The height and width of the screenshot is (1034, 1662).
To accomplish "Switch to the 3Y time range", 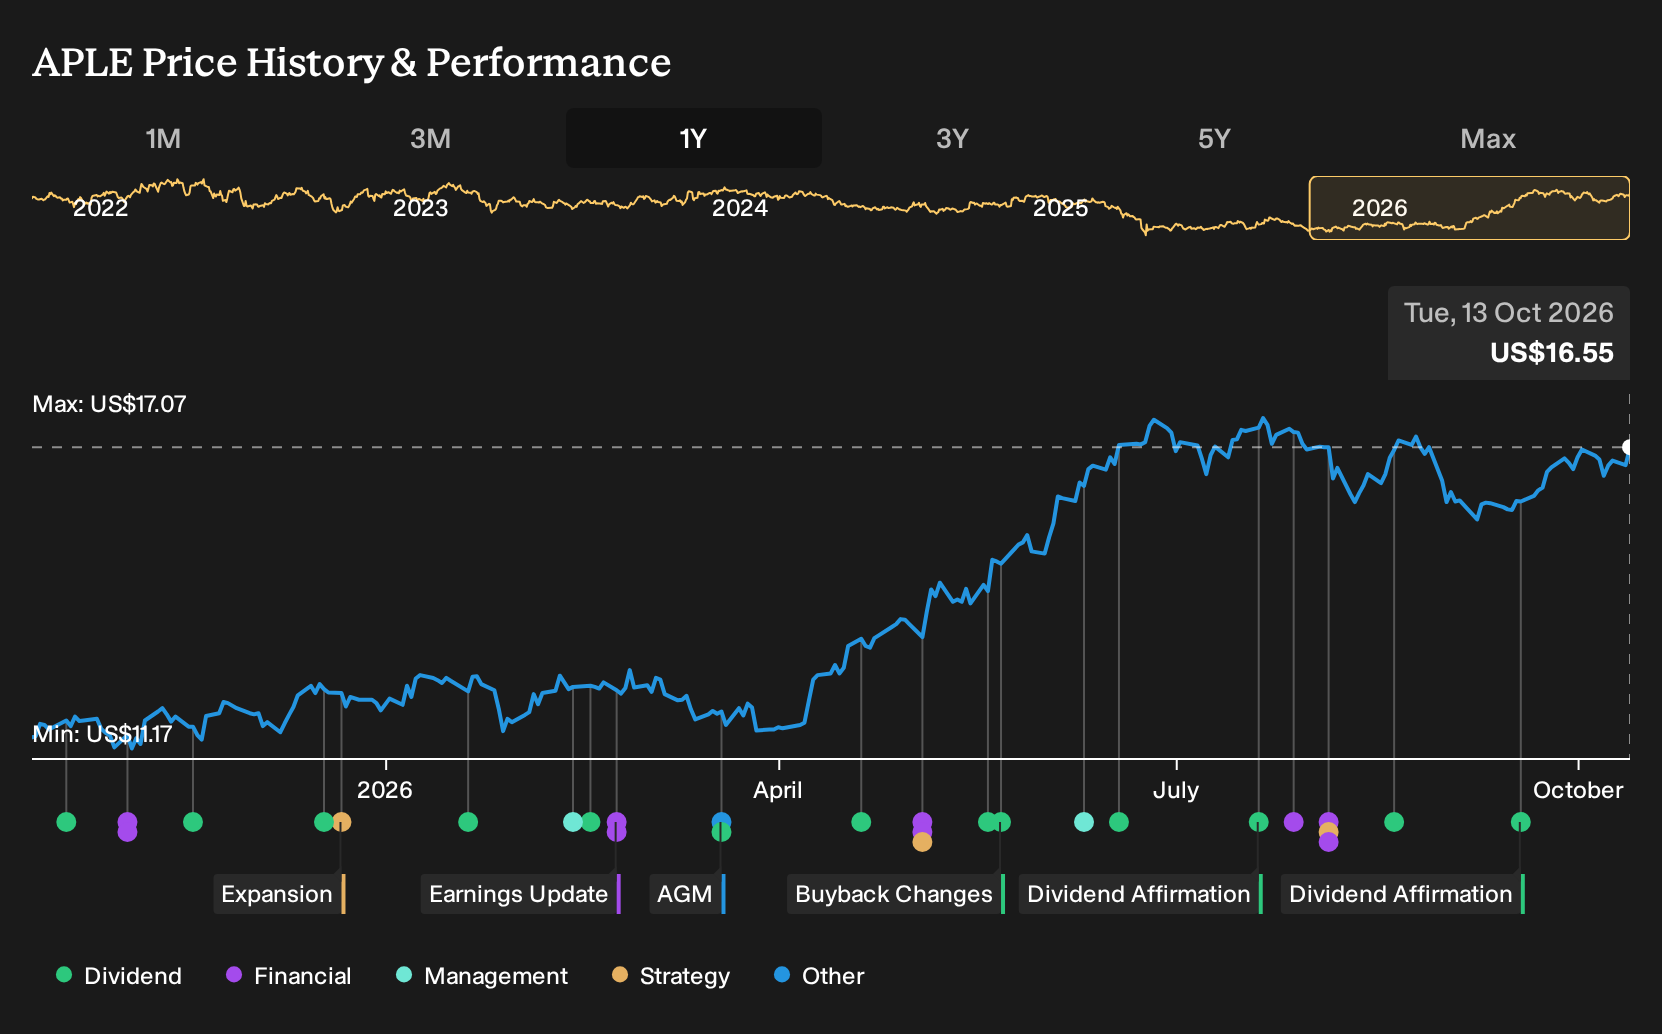I will coord(952,138).
